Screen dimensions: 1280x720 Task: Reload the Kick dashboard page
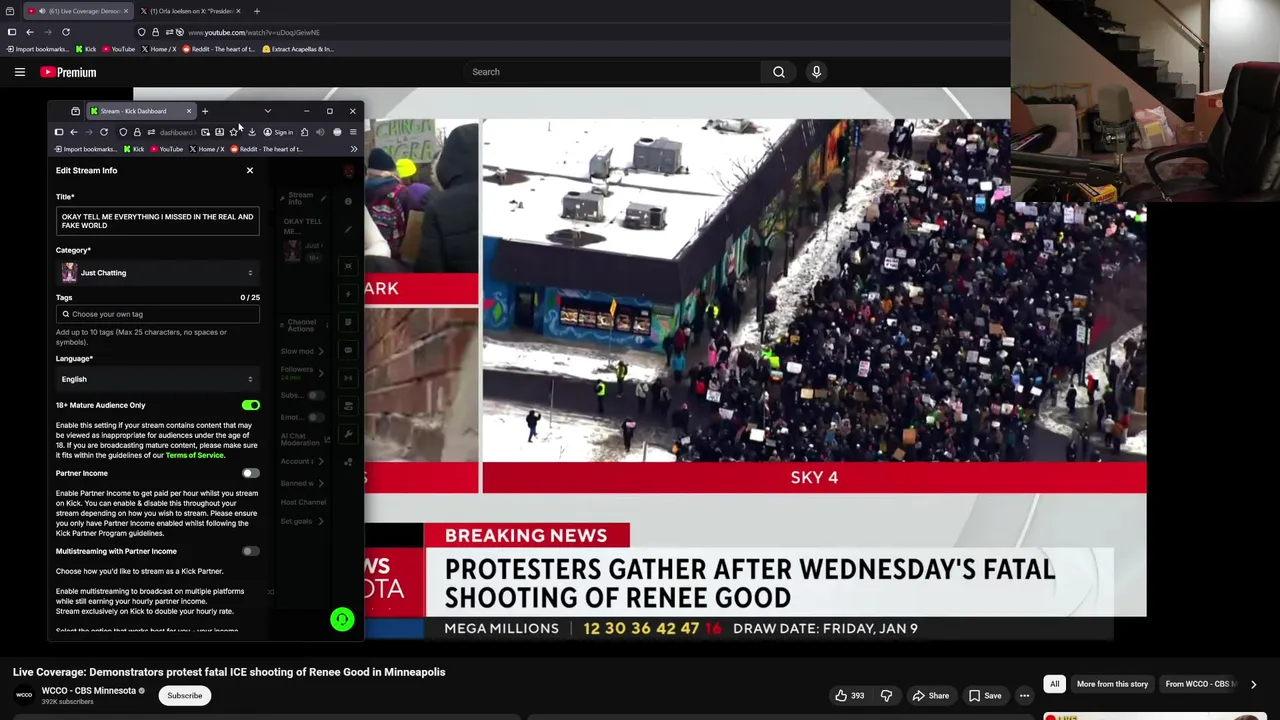[x=104, y=132]
